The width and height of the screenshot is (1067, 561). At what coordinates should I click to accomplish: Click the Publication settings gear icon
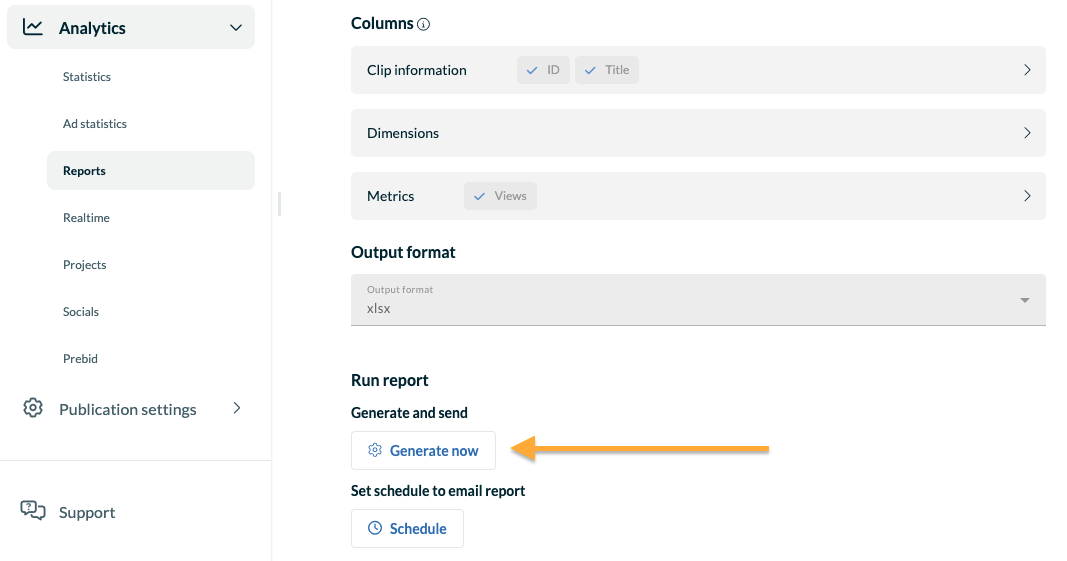tap(33, 408)
